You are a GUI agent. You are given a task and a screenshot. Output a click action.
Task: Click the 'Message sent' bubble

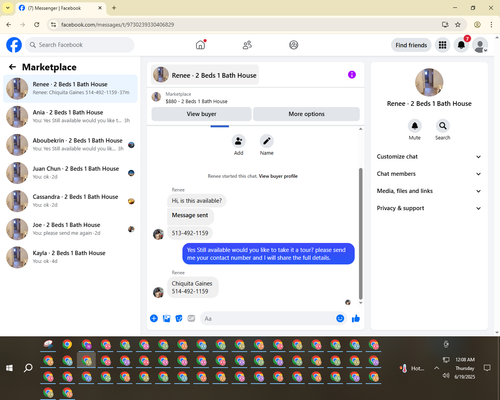click(x=190, y=215)
